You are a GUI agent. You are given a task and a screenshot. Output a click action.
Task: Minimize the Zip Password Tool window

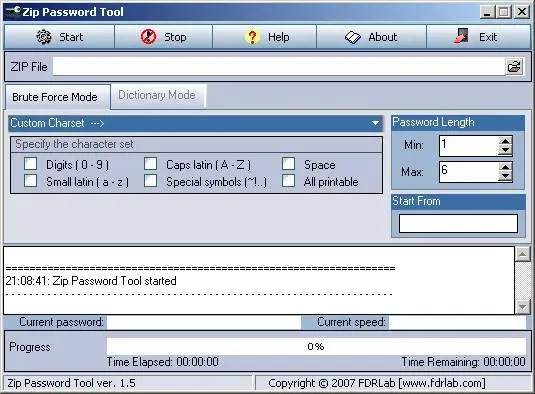(487, 12)
